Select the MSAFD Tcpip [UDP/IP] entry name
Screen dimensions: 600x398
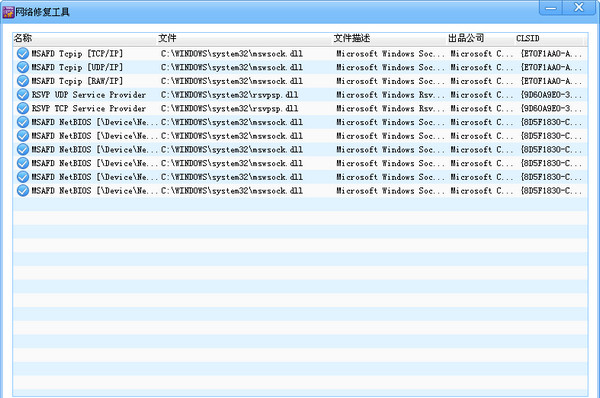pyautogui.click(x=77, y=67)
